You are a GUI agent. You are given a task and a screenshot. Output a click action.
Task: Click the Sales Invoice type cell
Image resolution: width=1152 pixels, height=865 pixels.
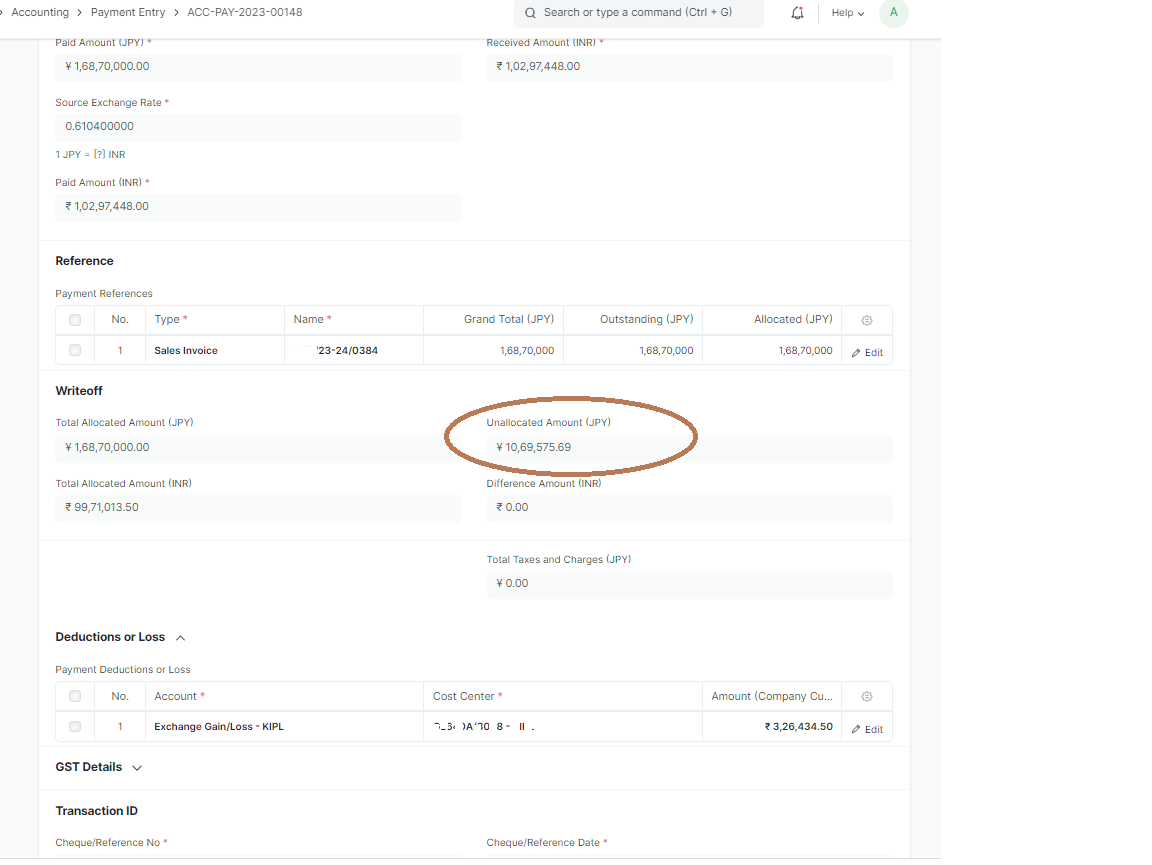(215, 351)
